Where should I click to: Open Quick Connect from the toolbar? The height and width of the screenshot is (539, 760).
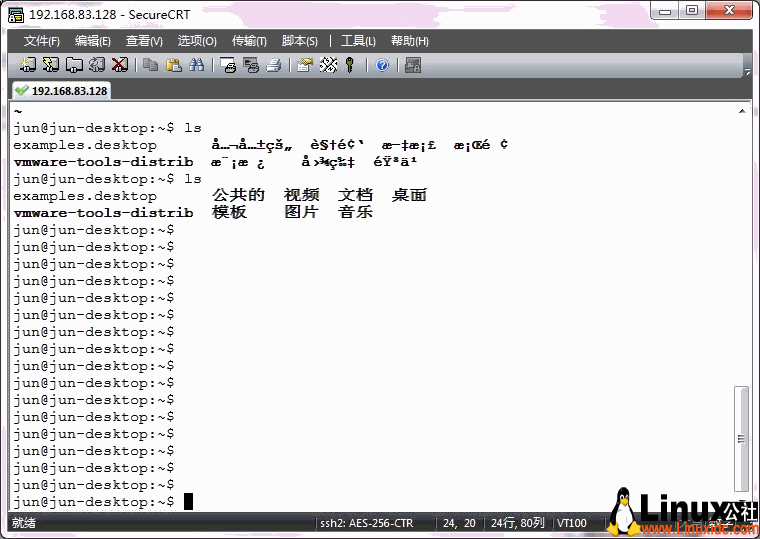(x=50, y=65)
